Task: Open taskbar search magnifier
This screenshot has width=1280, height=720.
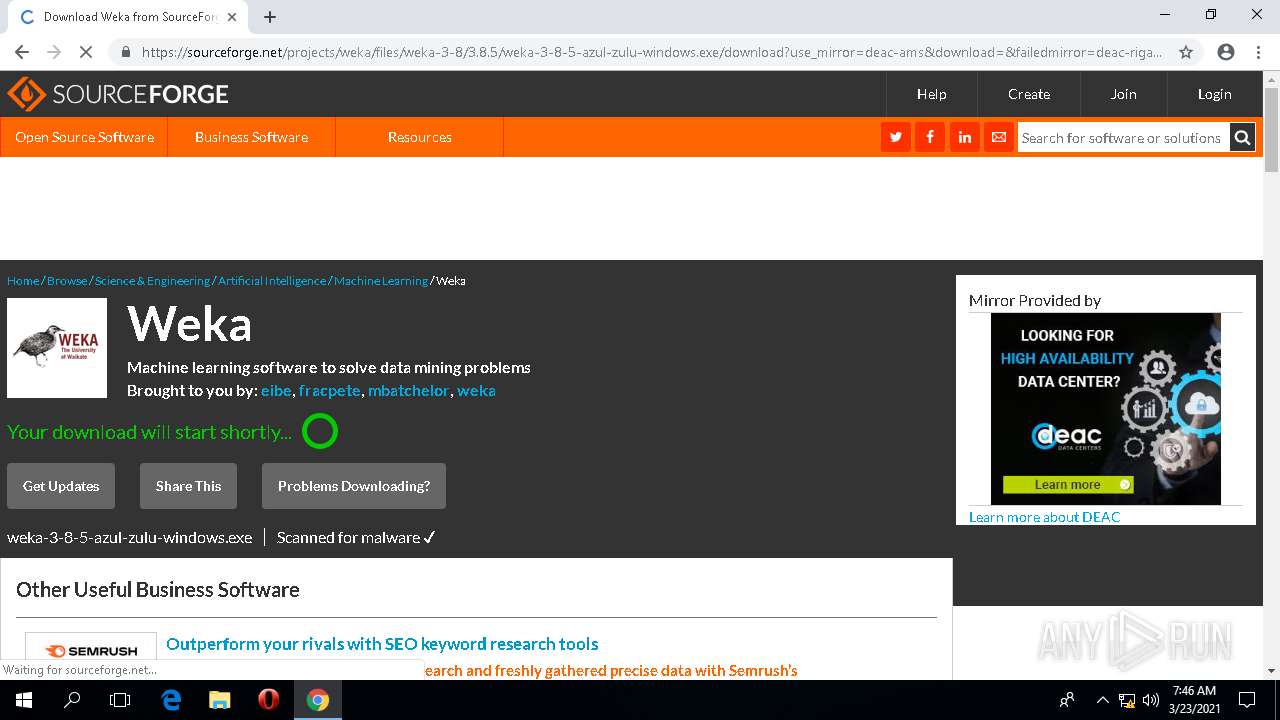Action: 72,700
